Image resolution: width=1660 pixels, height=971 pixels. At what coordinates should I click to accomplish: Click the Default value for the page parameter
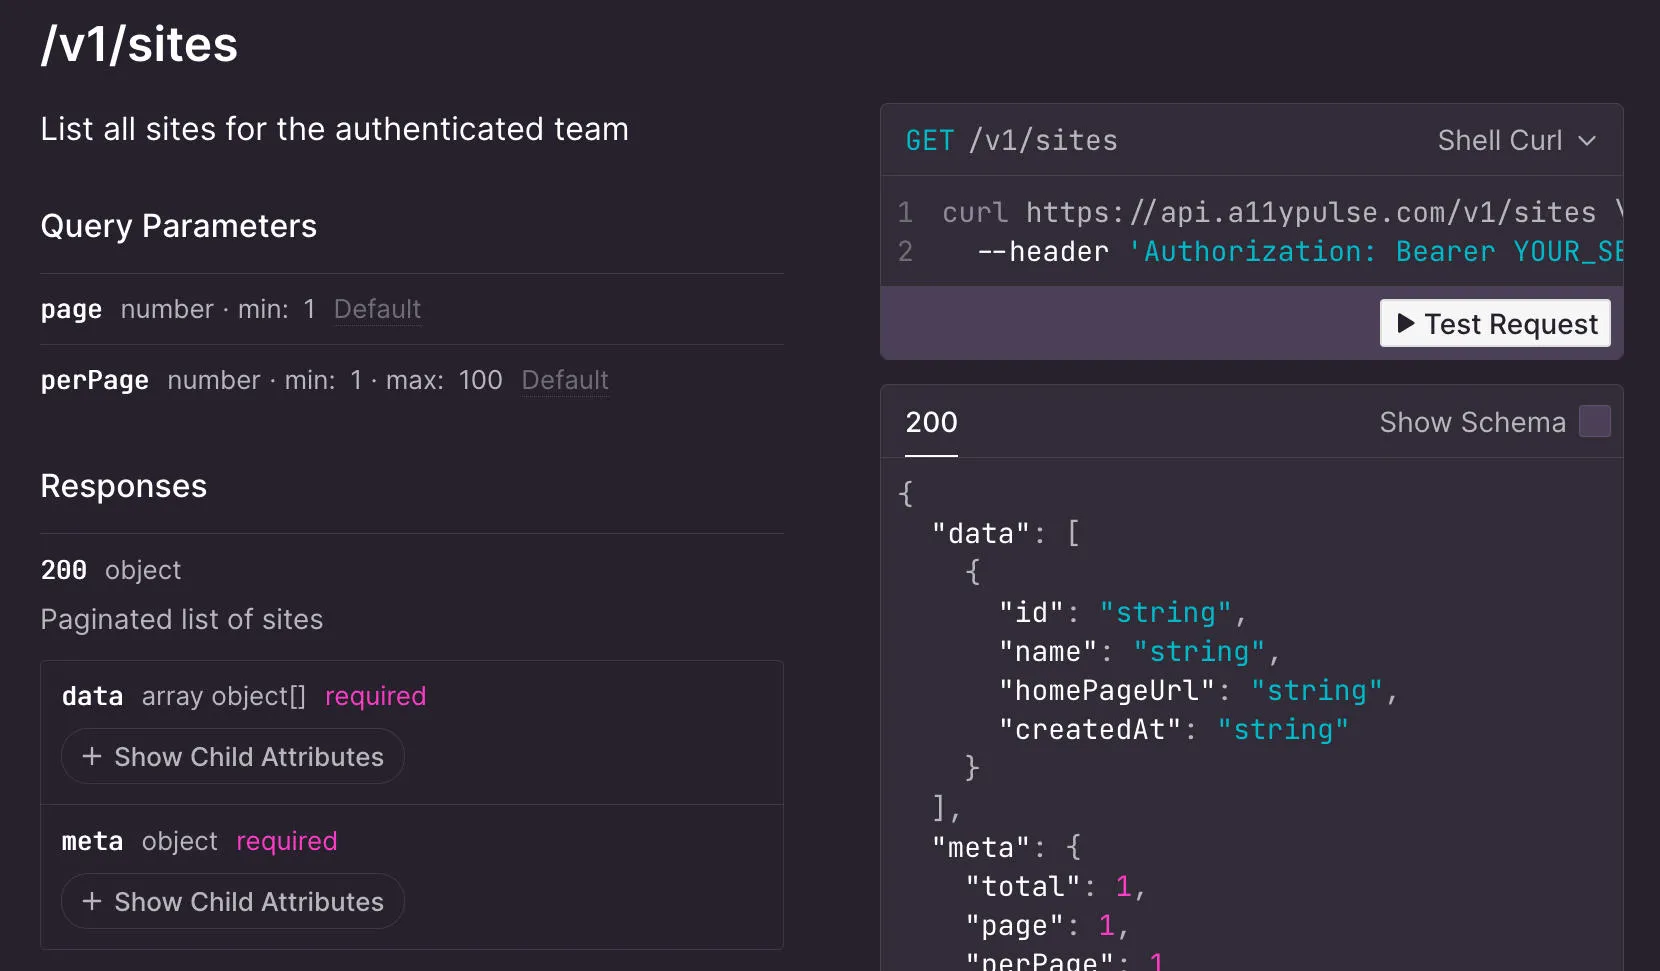point(377,310)
